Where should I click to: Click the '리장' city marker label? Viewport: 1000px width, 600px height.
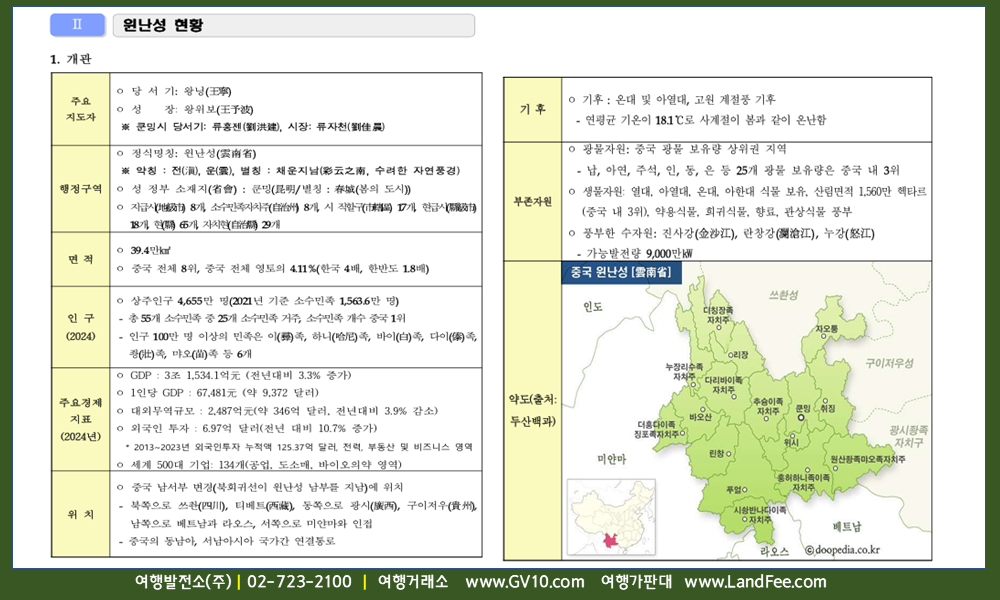coord(739,355)
